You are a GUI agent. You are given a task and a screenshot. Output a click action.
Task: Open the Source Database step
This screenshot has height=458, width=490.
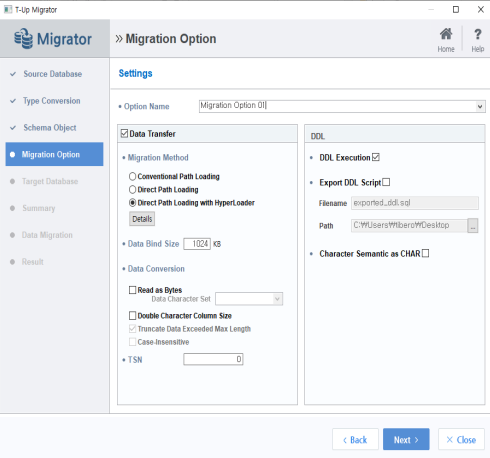pyautogui.click(x=53, y=74)
